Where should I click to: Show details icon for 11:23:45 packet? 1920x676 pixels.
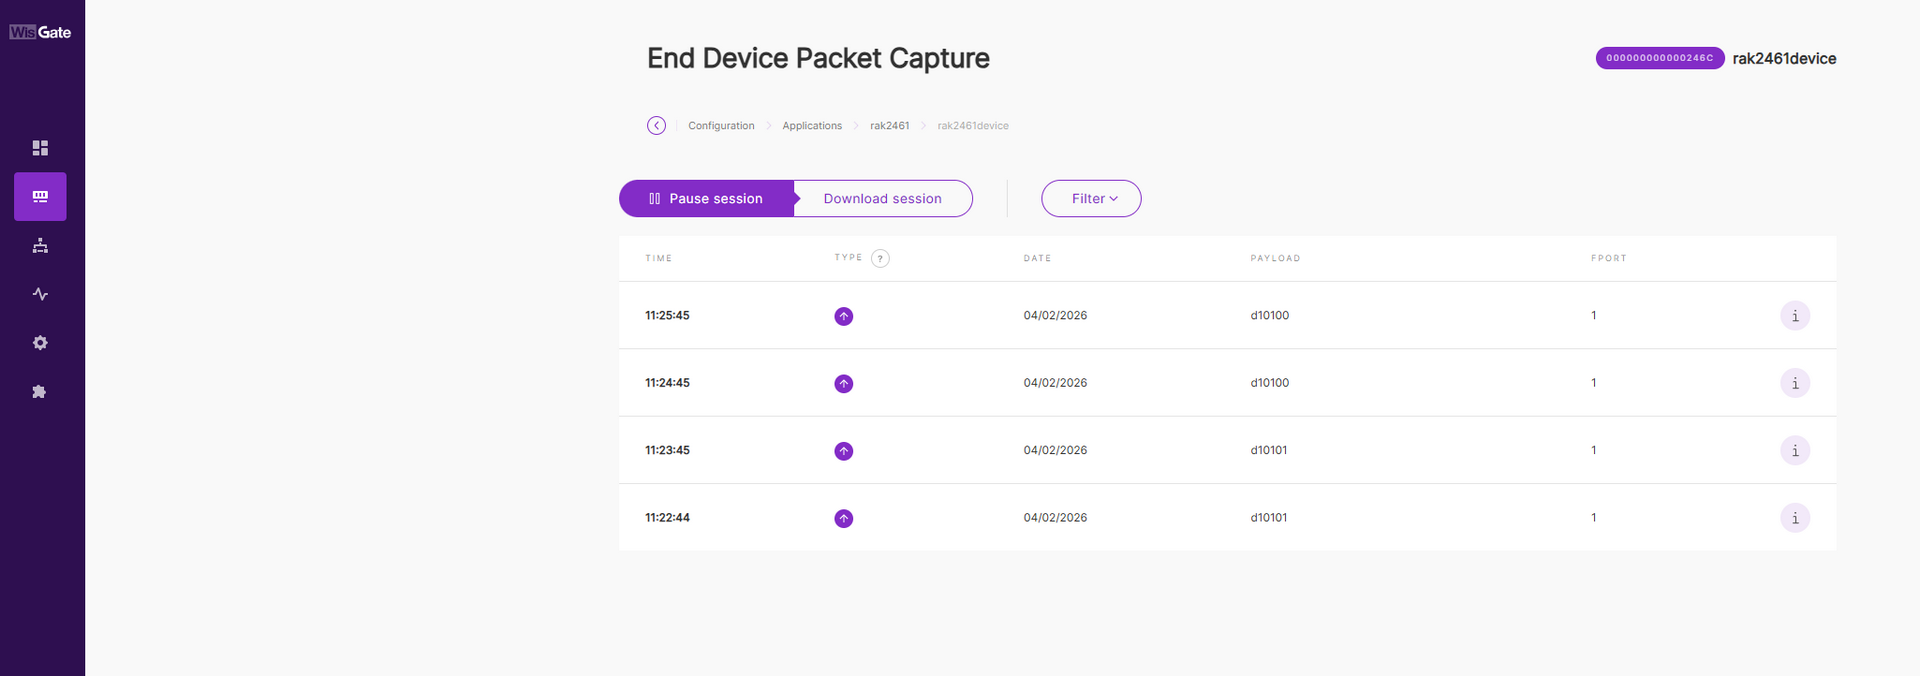coord(1795,451)
